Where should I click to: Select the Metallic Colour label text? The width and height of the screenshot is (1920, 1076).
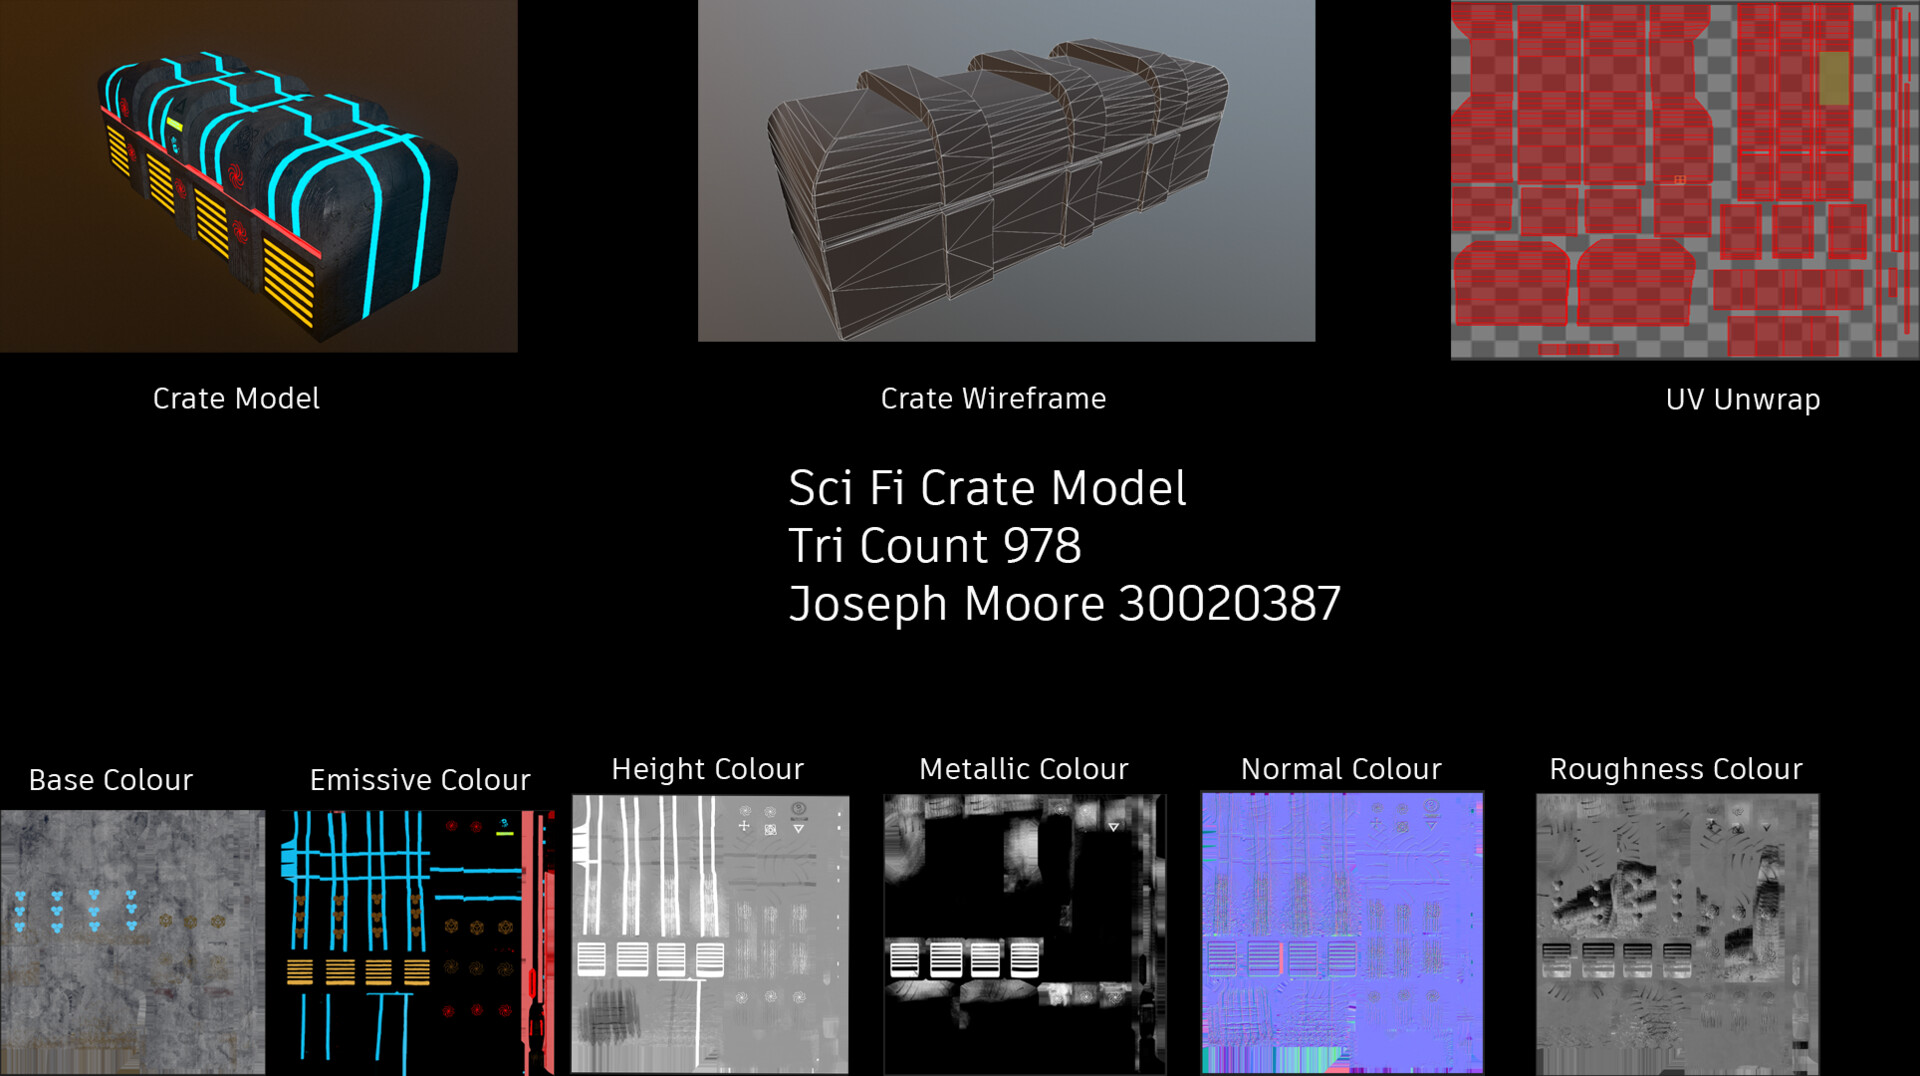pos(1024,769)
